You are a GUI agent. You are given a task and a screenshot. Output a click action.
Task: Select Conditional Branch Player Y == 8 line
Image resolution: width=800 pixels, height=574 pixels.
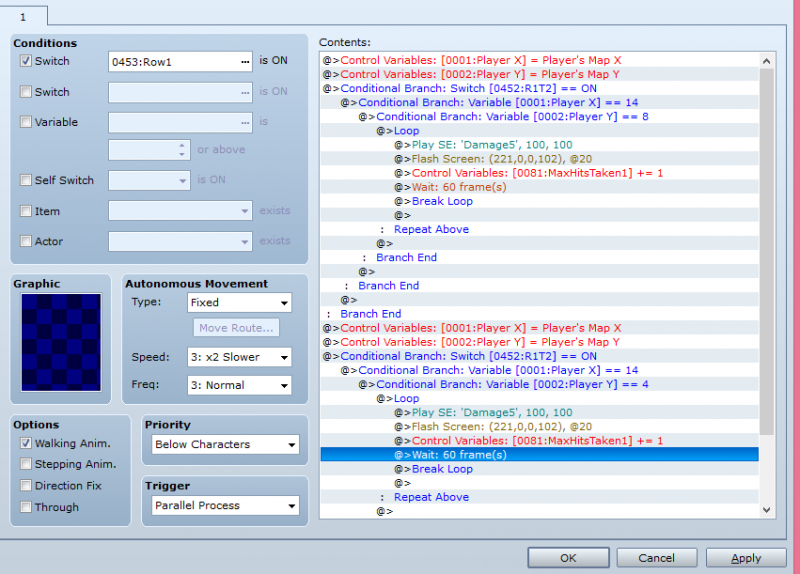click(x=540, y=117)
